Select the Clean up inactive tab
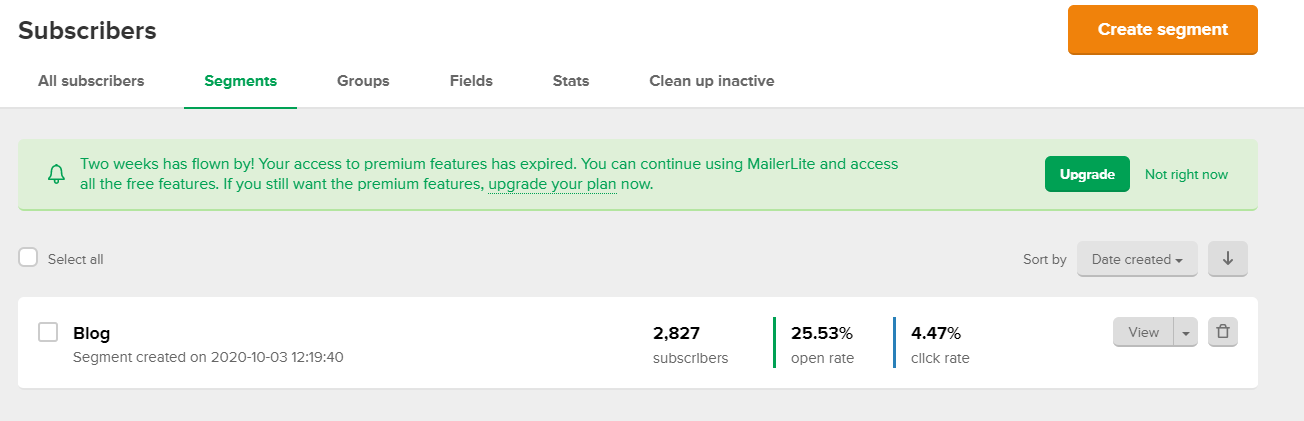This screenshot has width=1304, height=421. tap(711, 81)
